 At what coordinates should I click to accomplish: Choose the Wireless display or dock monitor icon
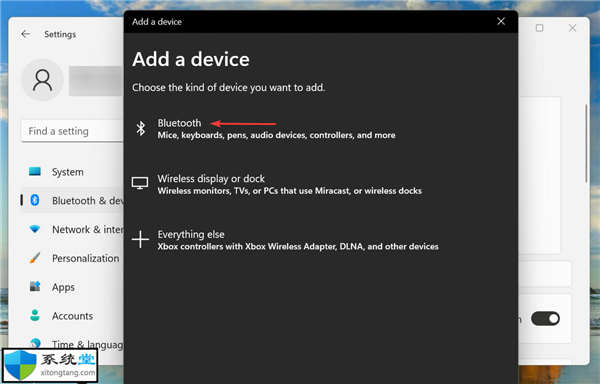[140, 183]
